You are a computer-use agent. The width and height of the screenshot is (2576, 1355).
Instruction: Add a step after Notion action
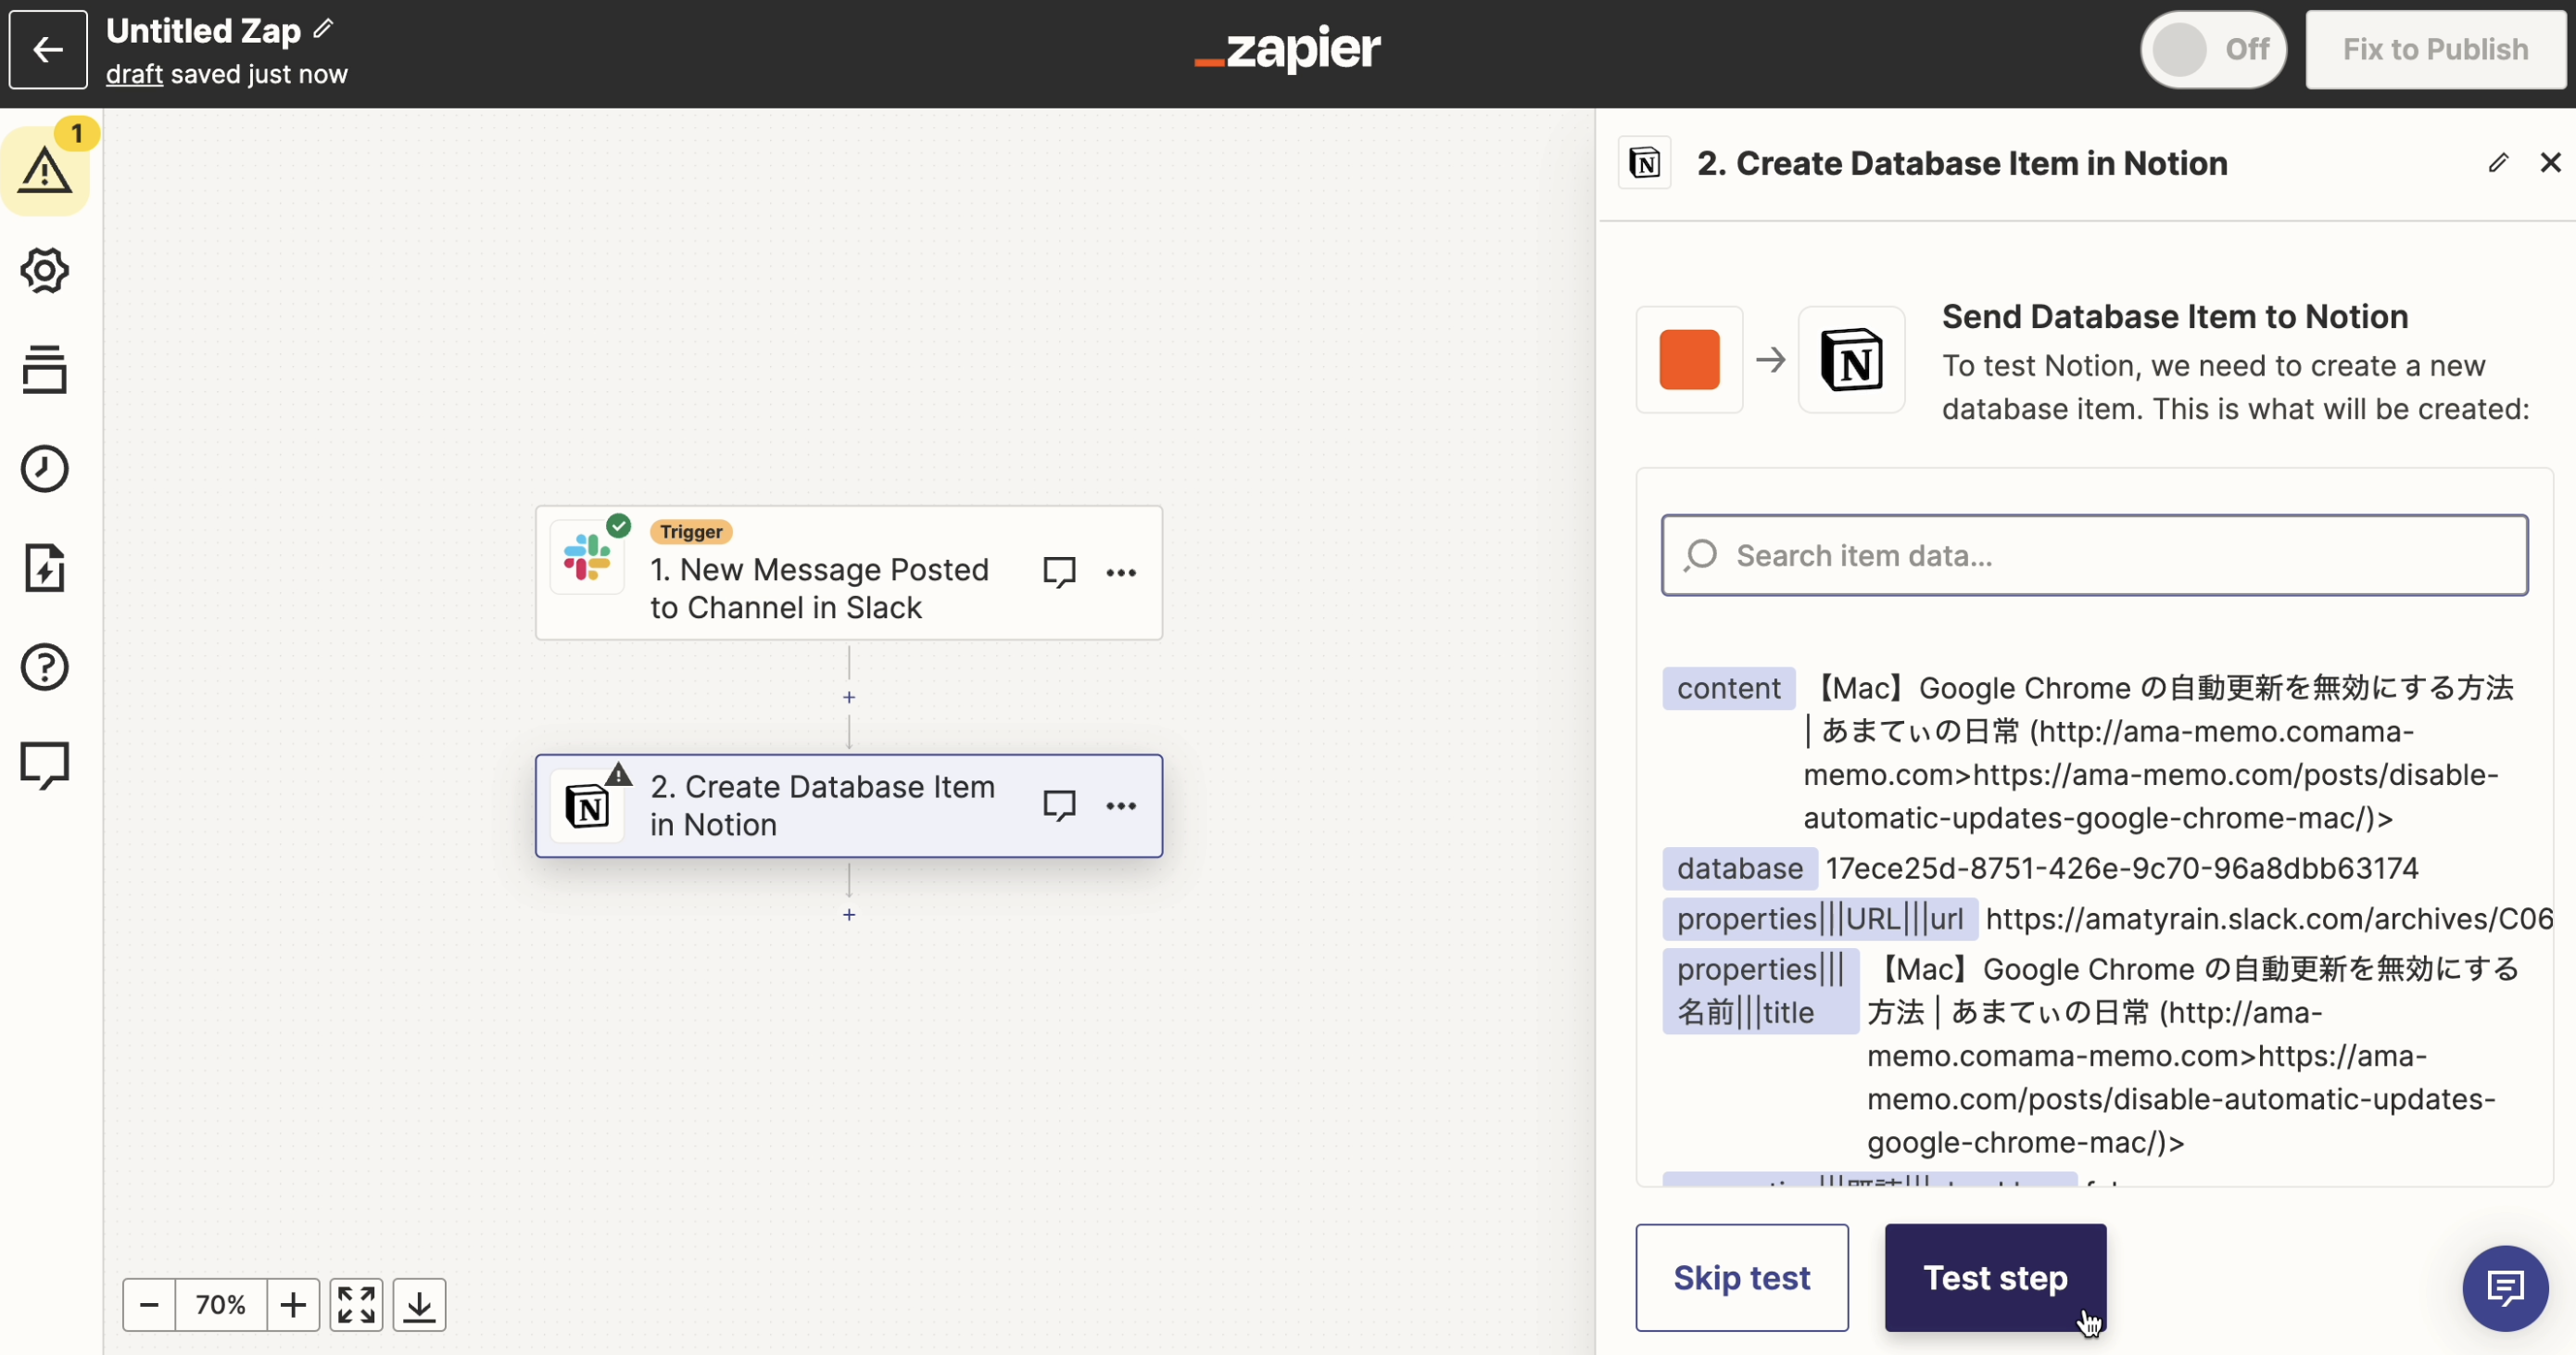click(849, 915)
